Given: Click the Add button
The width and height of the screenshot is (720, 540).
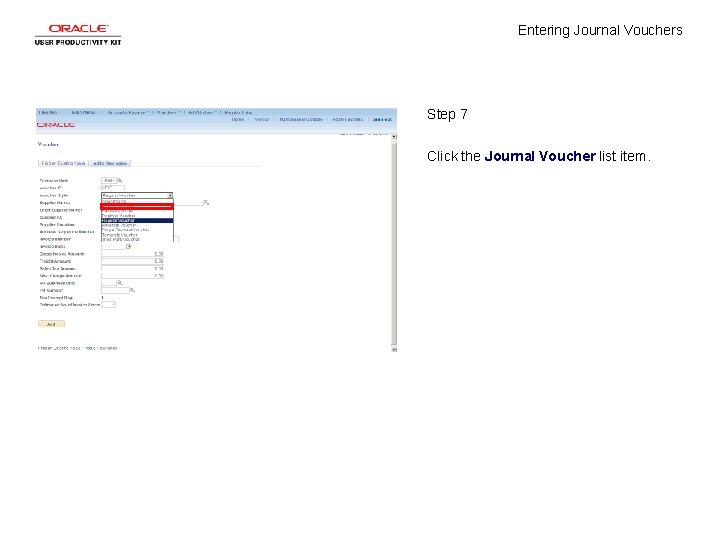Looking at the screenshot, I should tap(51, 324).
